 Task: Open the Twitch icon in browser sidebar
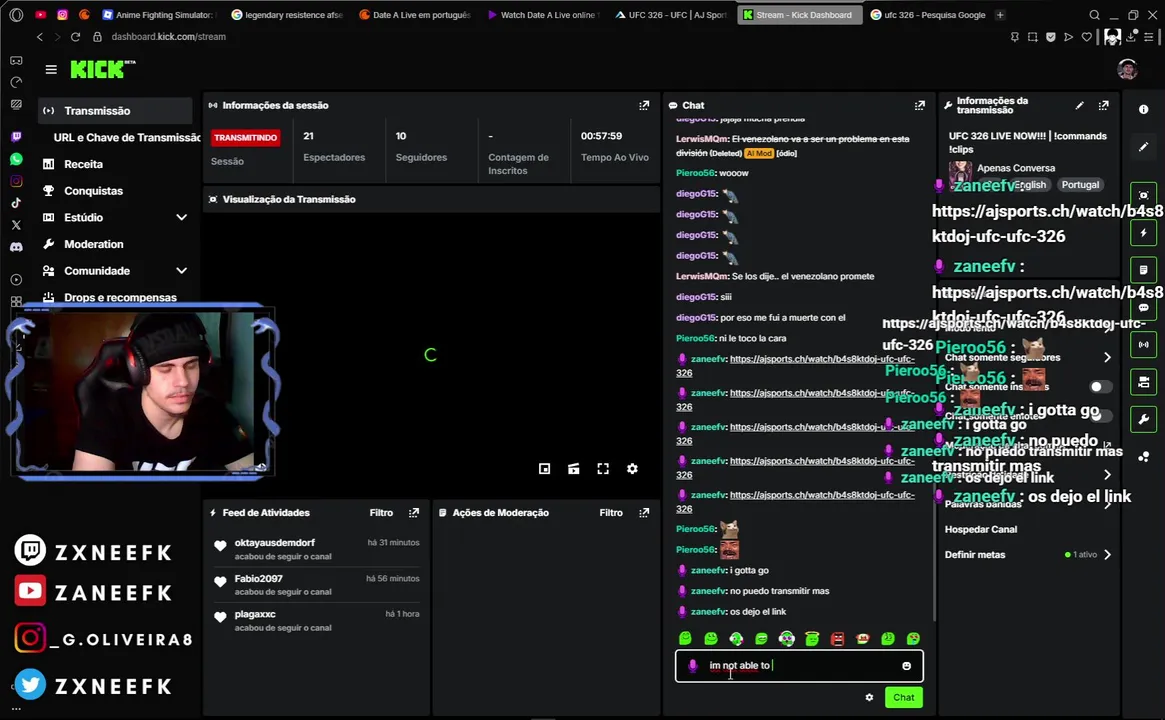tap(16, 137)
